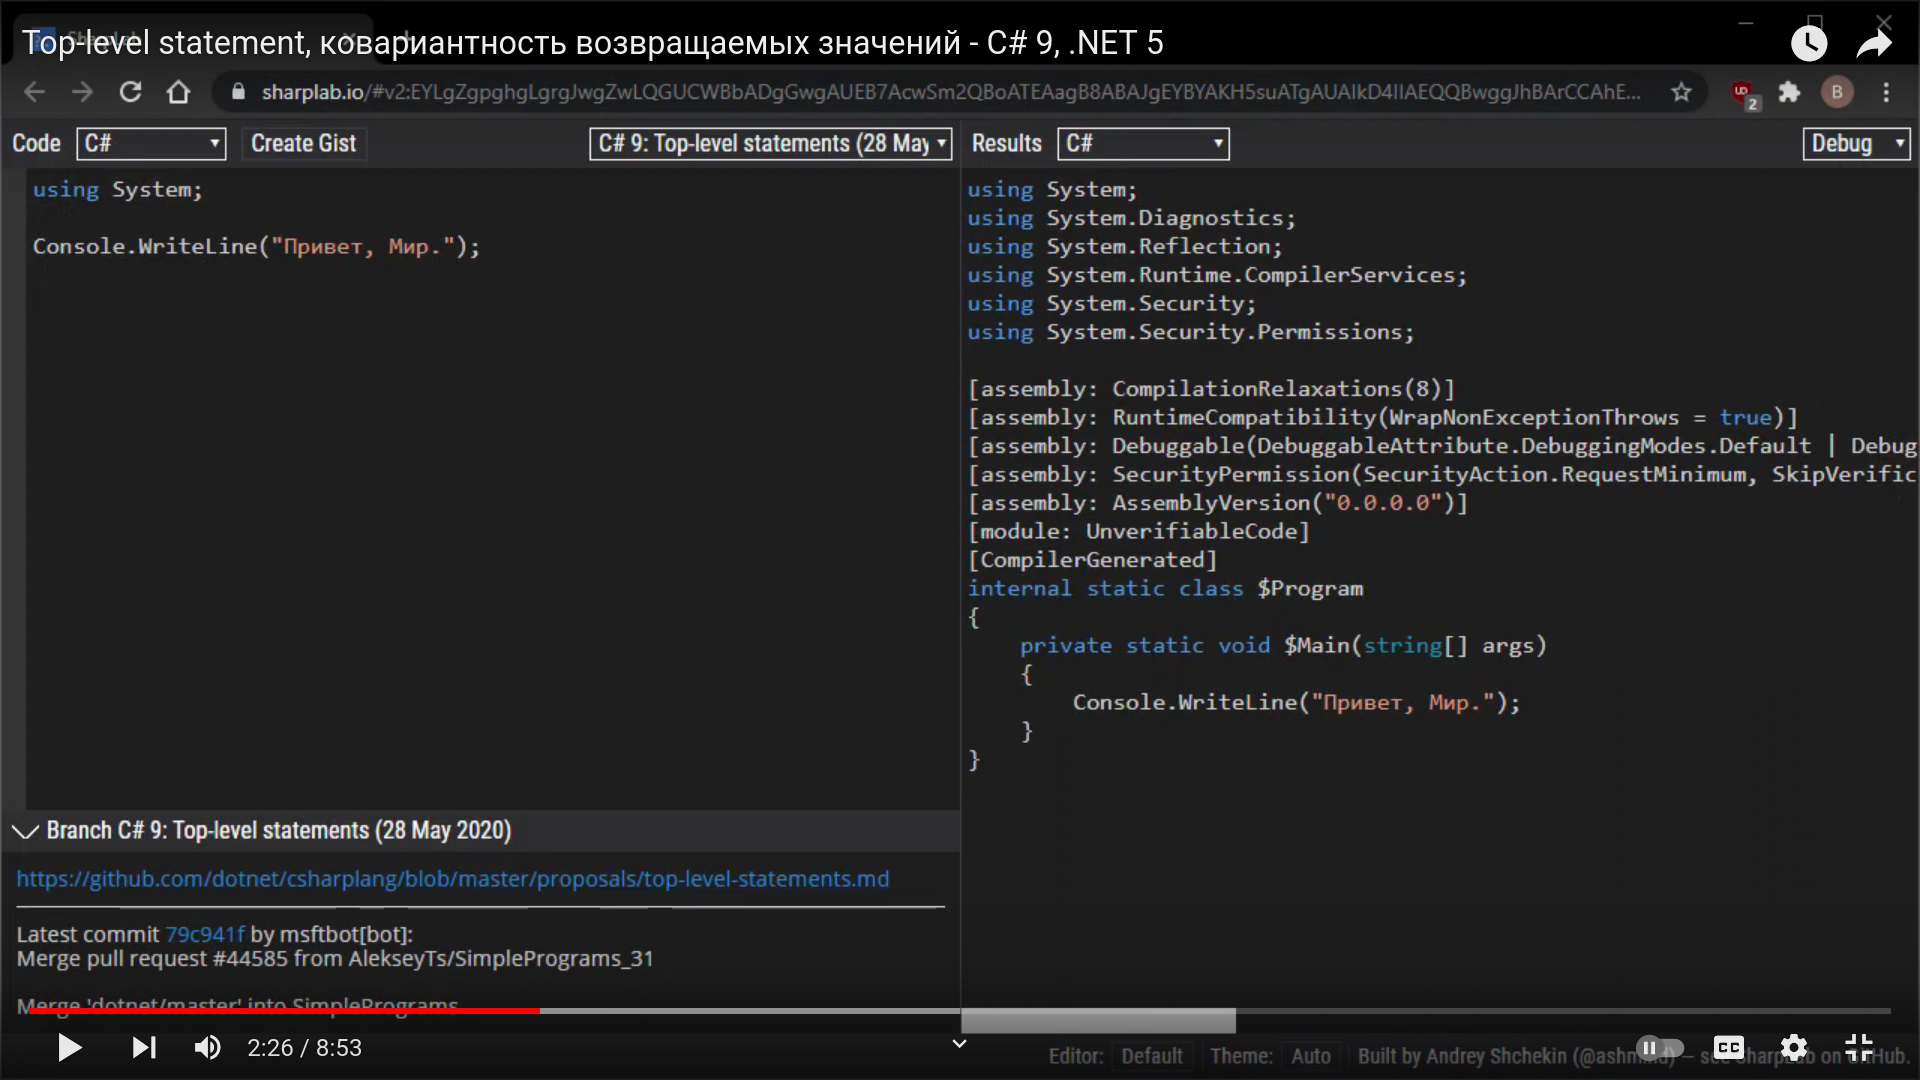Open YouTube player settings gear

(x=1794, y=1047)
